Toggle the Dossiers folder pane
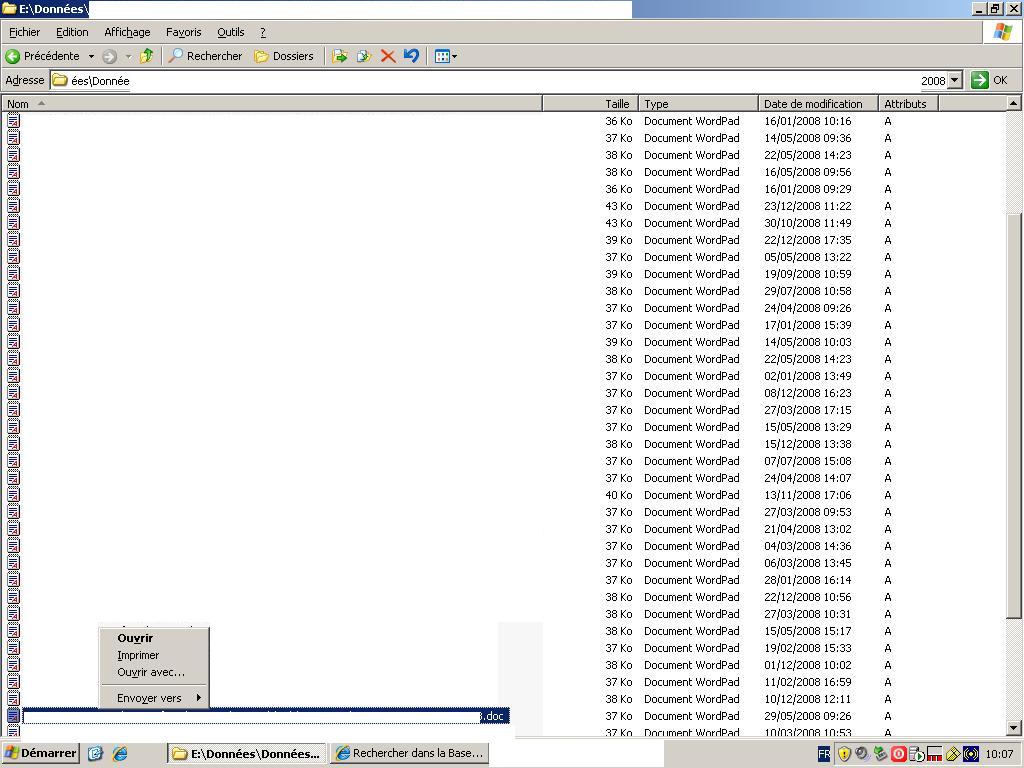1024x768 pixels. (x=284, y=56)
